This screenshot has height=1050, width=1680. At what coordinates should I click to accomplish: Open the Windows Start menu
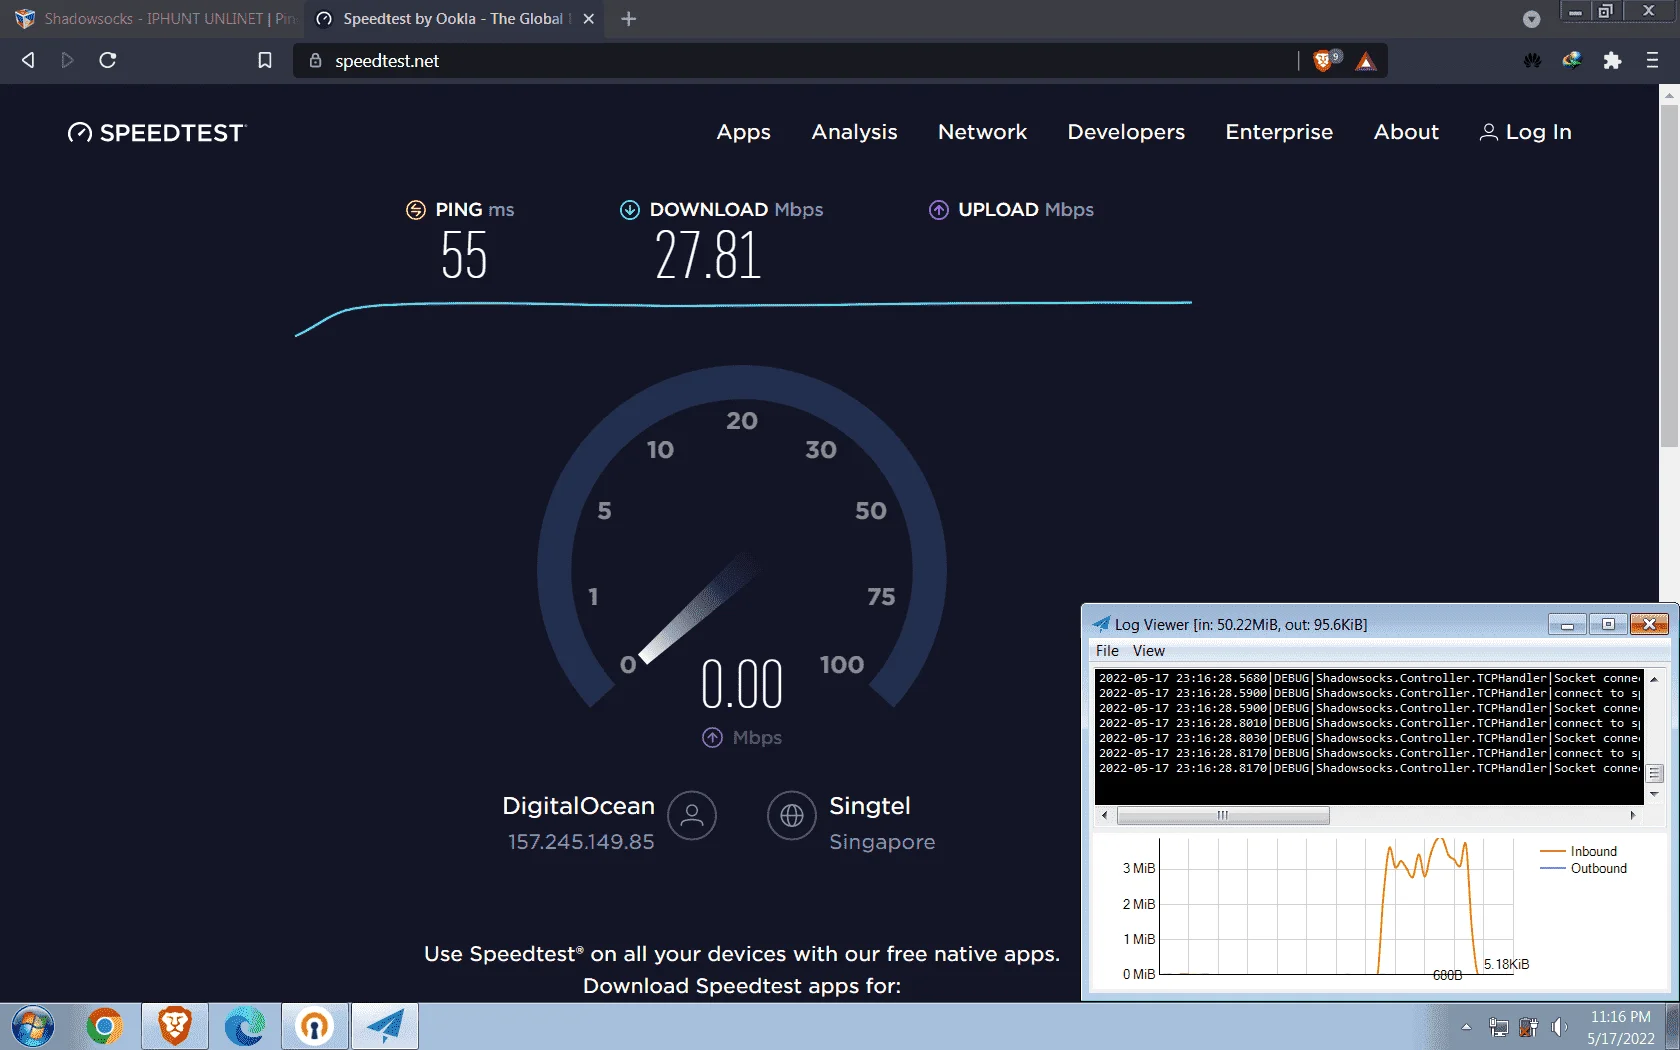click(33, 1027)
